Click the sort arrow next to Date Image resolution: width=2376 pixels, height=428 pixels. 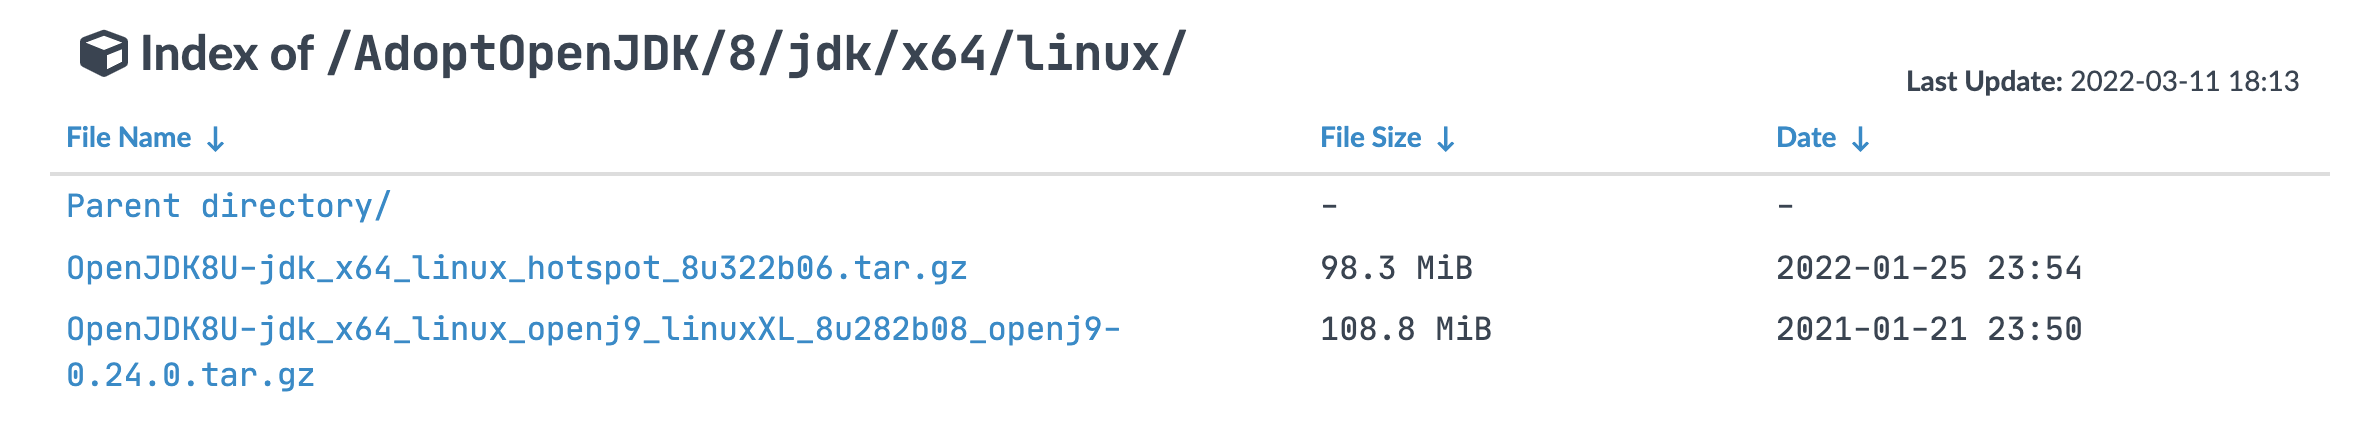point(1860,139)
